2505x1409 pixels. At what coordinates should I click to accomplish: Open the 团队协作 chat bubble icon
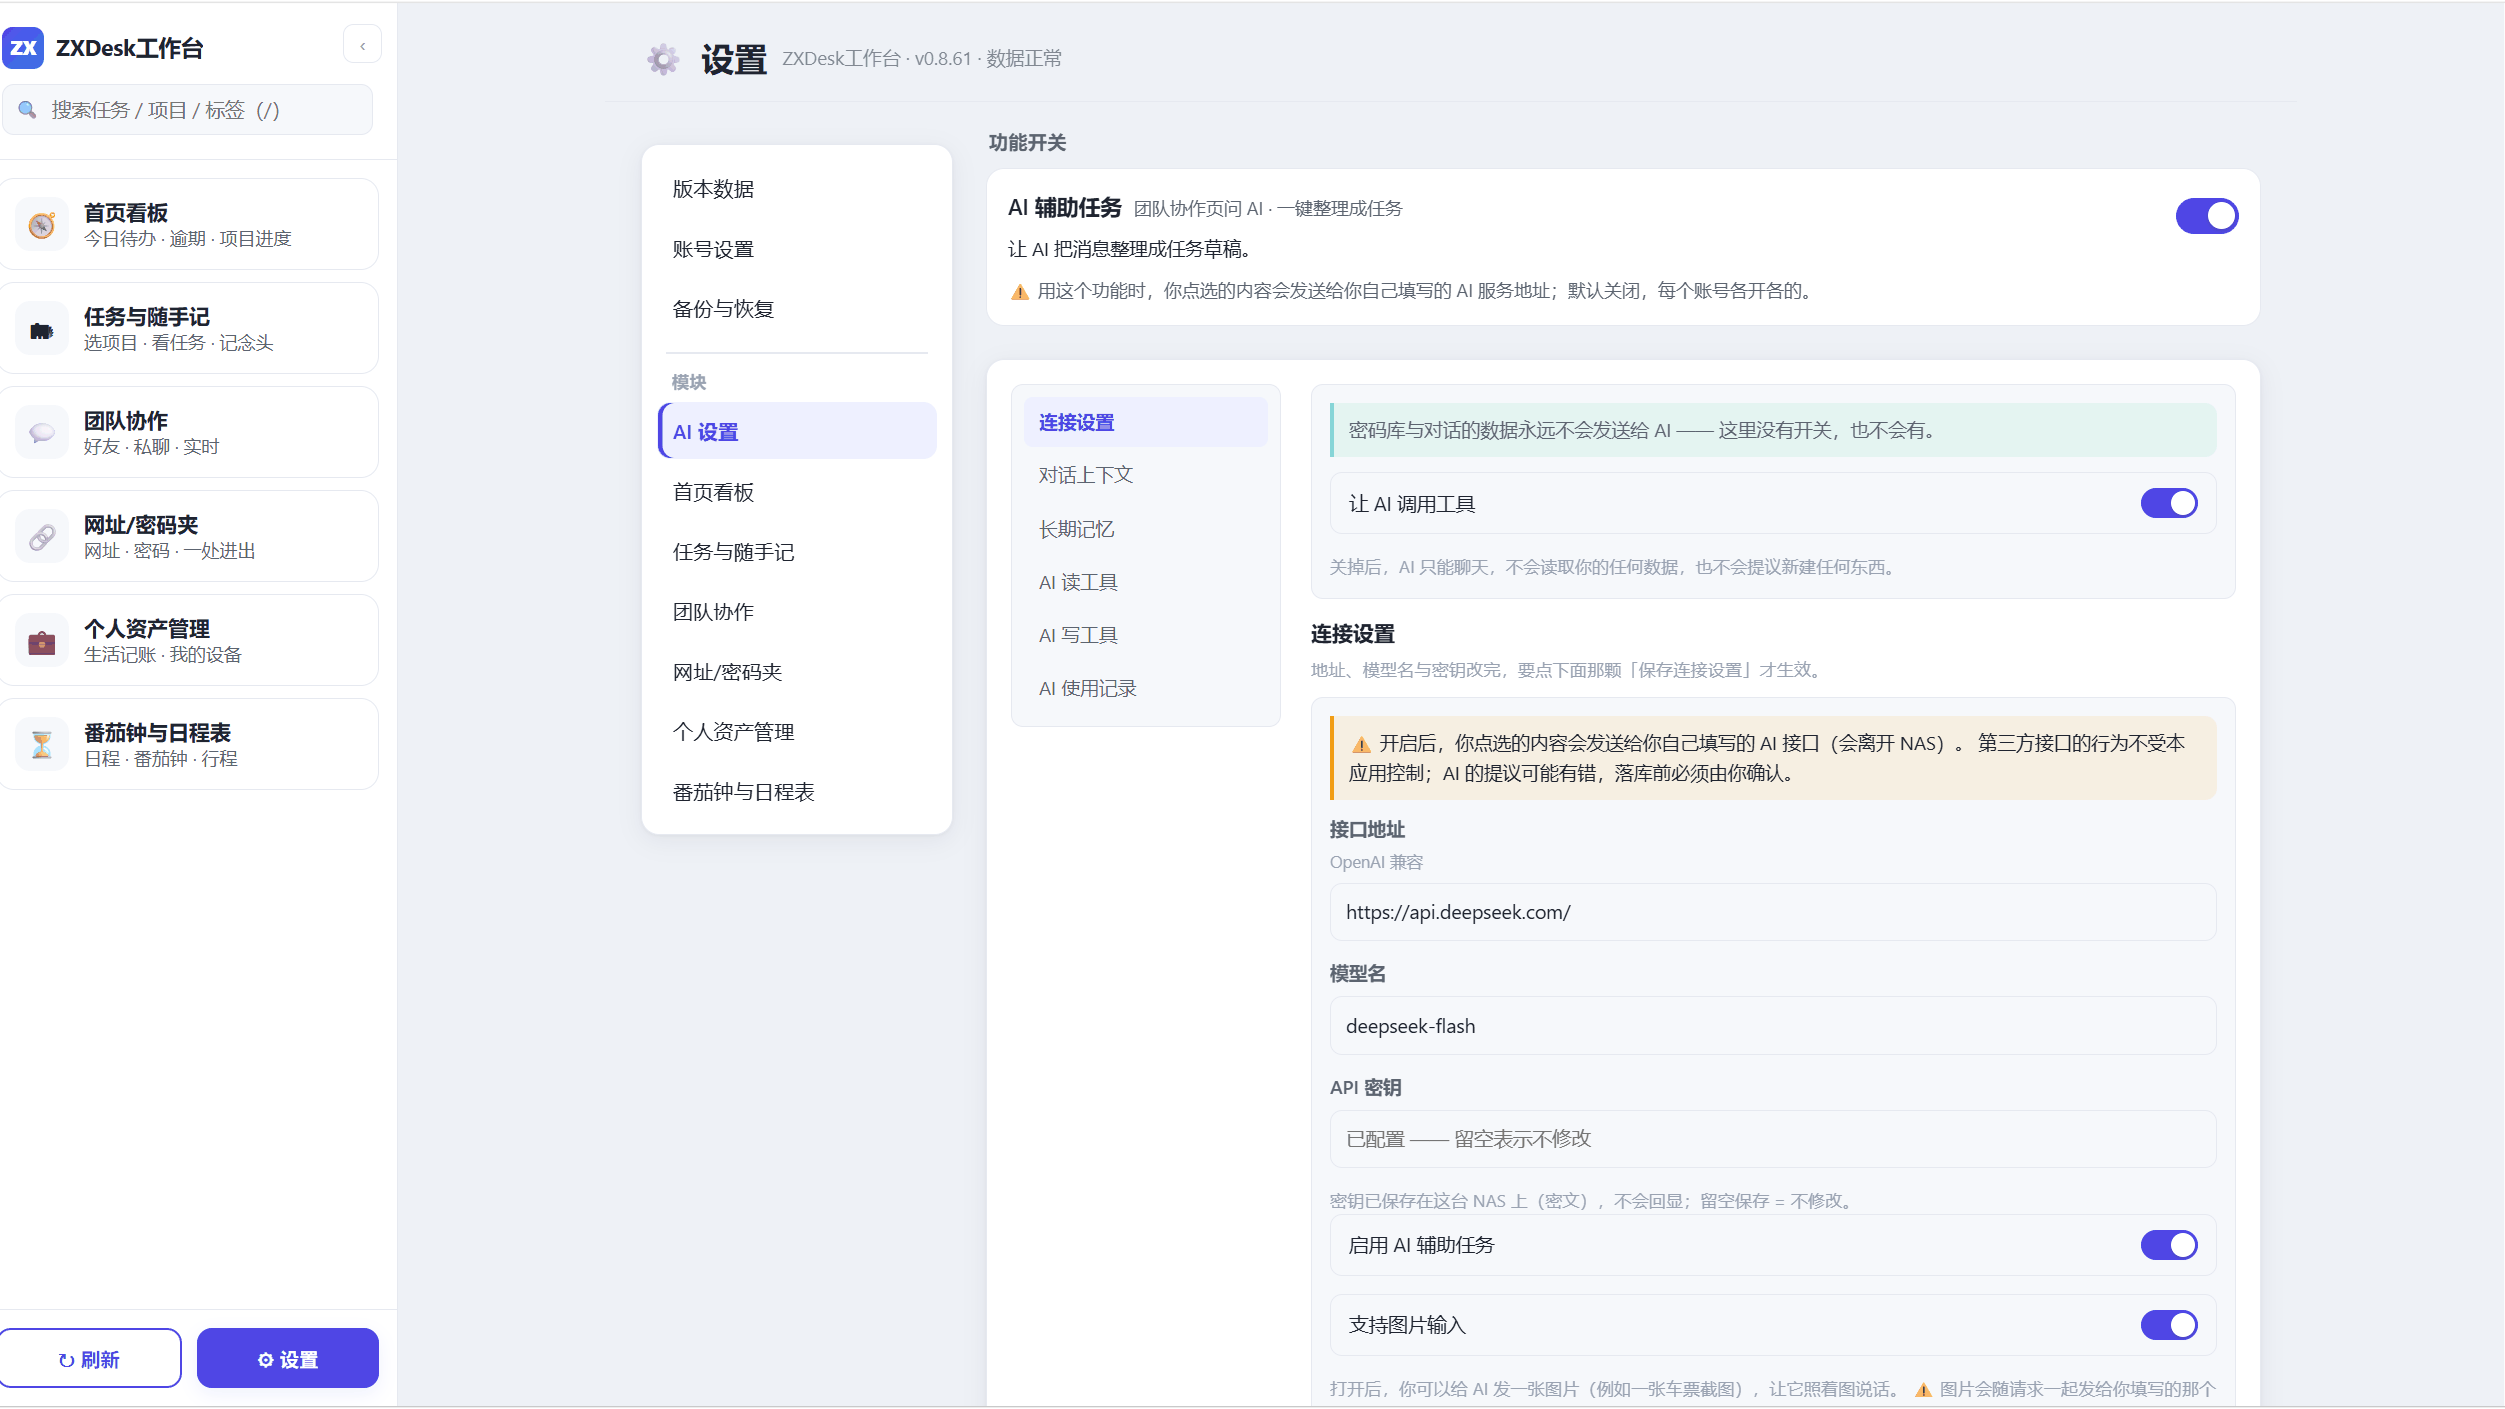(x=41, y=433)
